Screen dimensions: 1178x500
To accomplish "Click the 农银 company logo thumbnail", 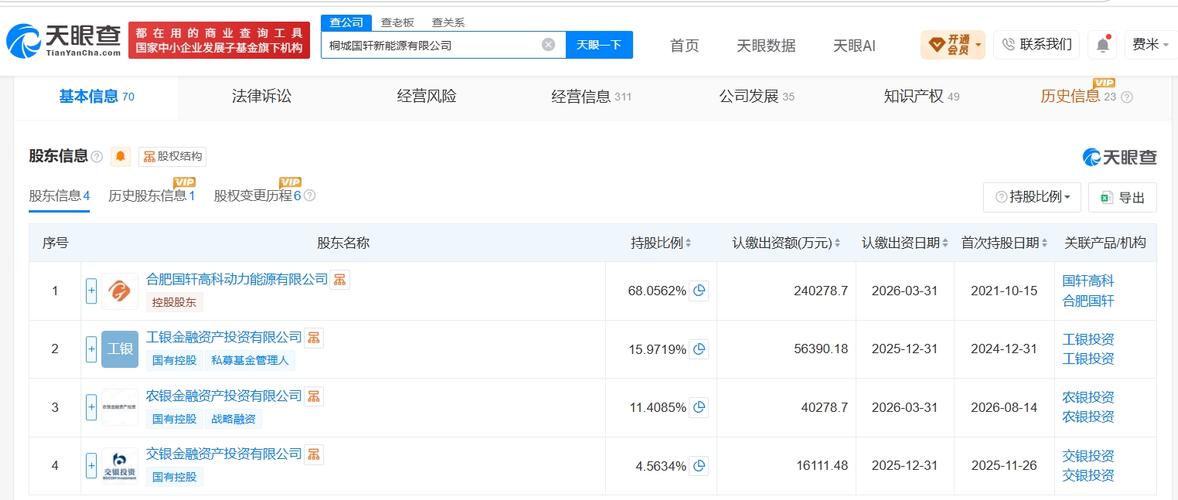I will (120, 408).
